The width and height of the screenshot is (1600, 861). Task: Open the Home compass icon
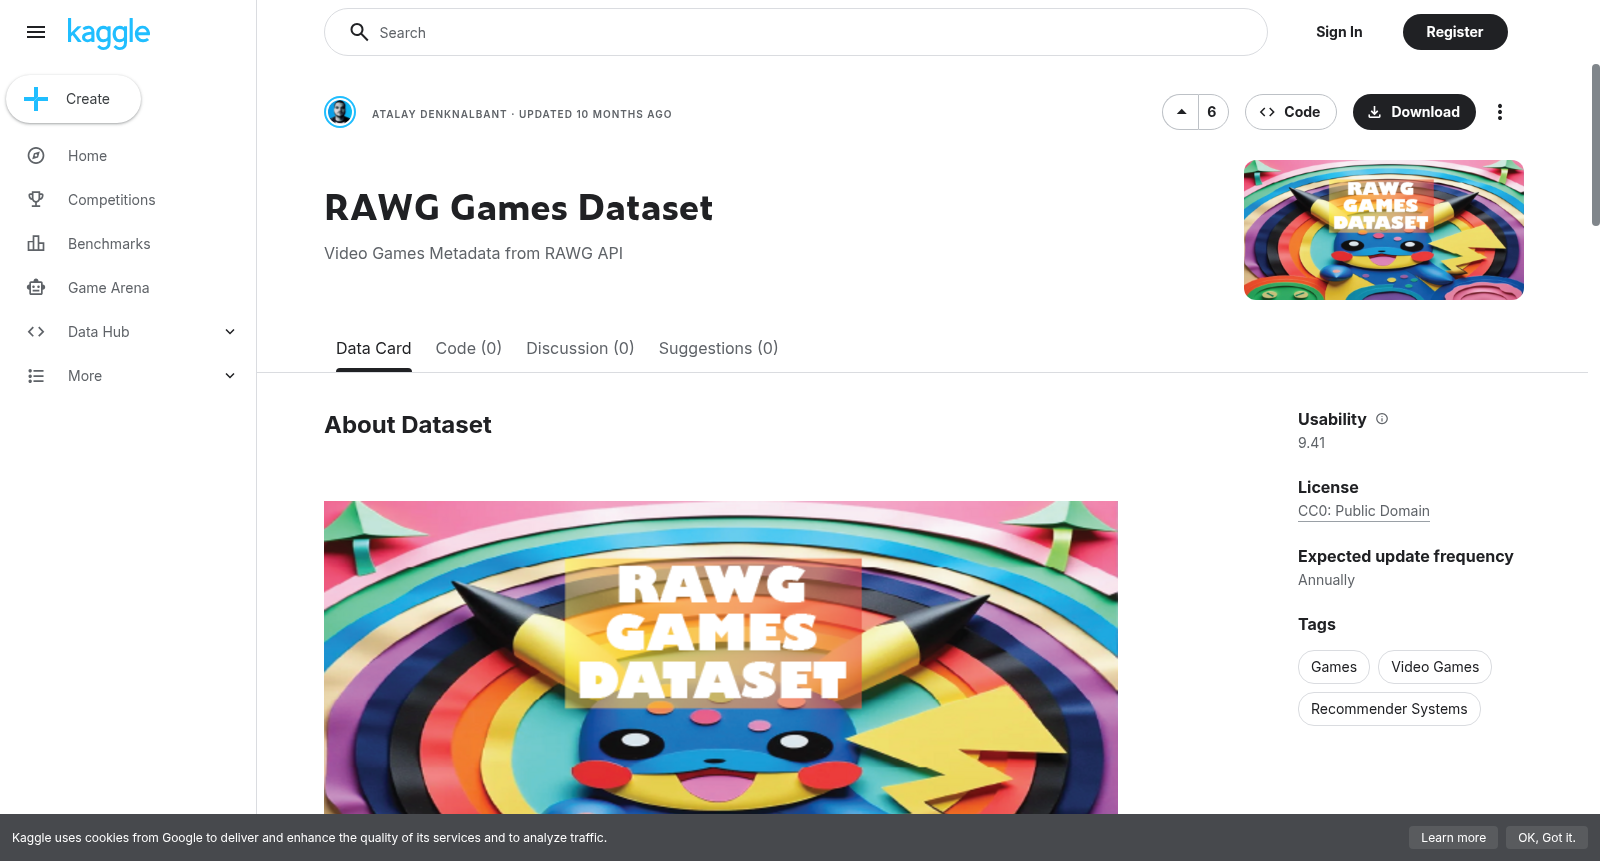(x=36, y=156)
